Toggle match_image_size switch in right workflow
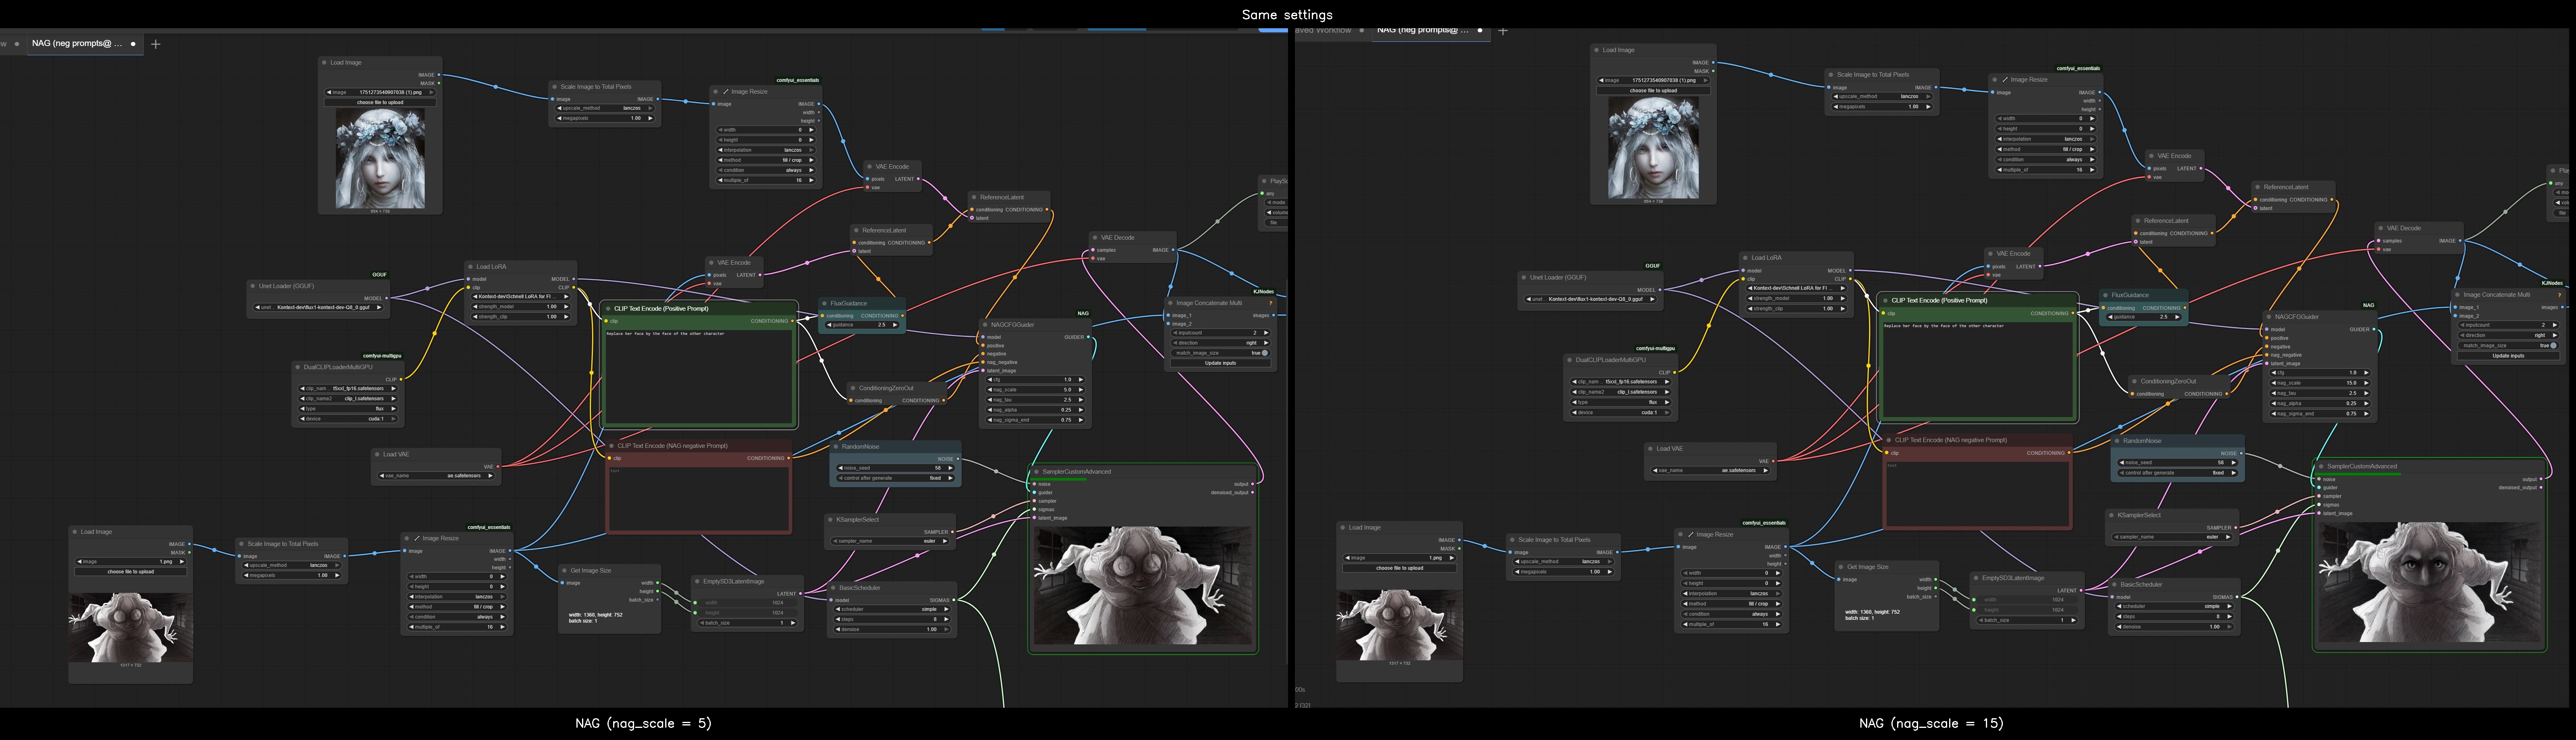 click(2552, 346)
